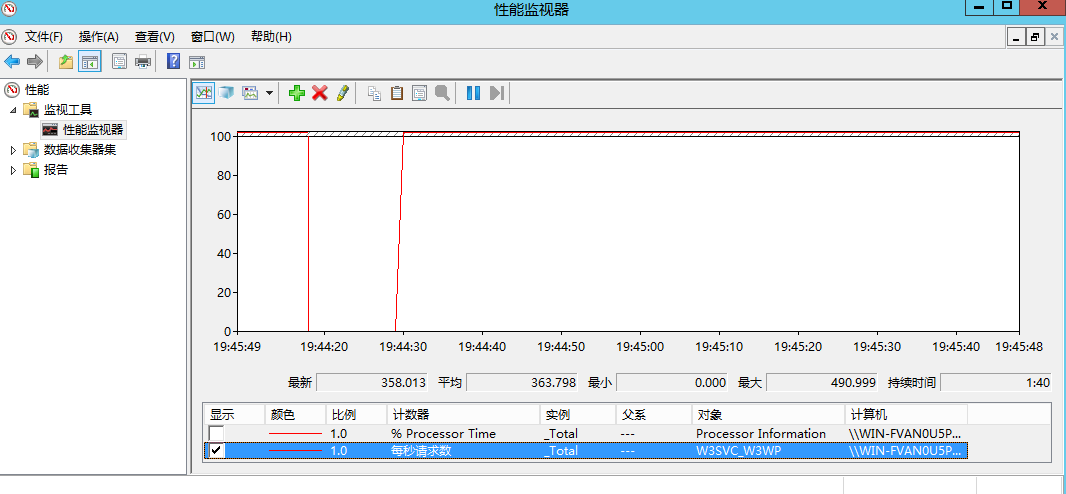Collapse the 监视工具 tree node

coord(13,110)
